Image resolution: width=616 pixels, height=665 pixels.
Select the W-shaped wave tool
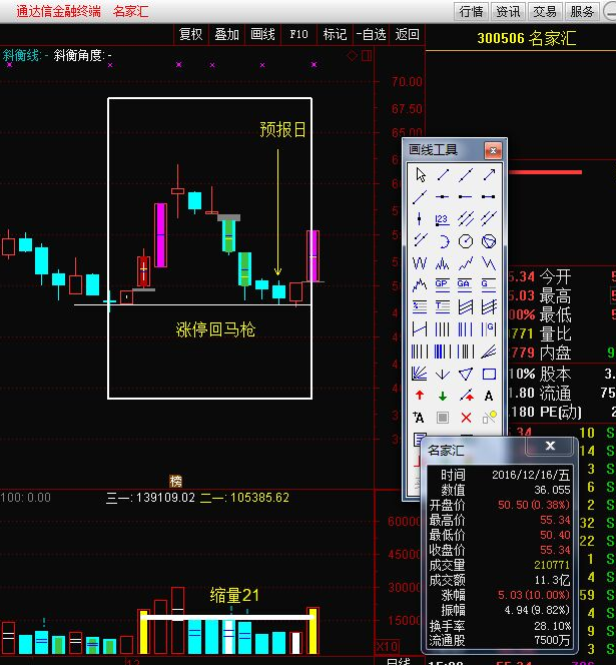(x=420, y=263)
